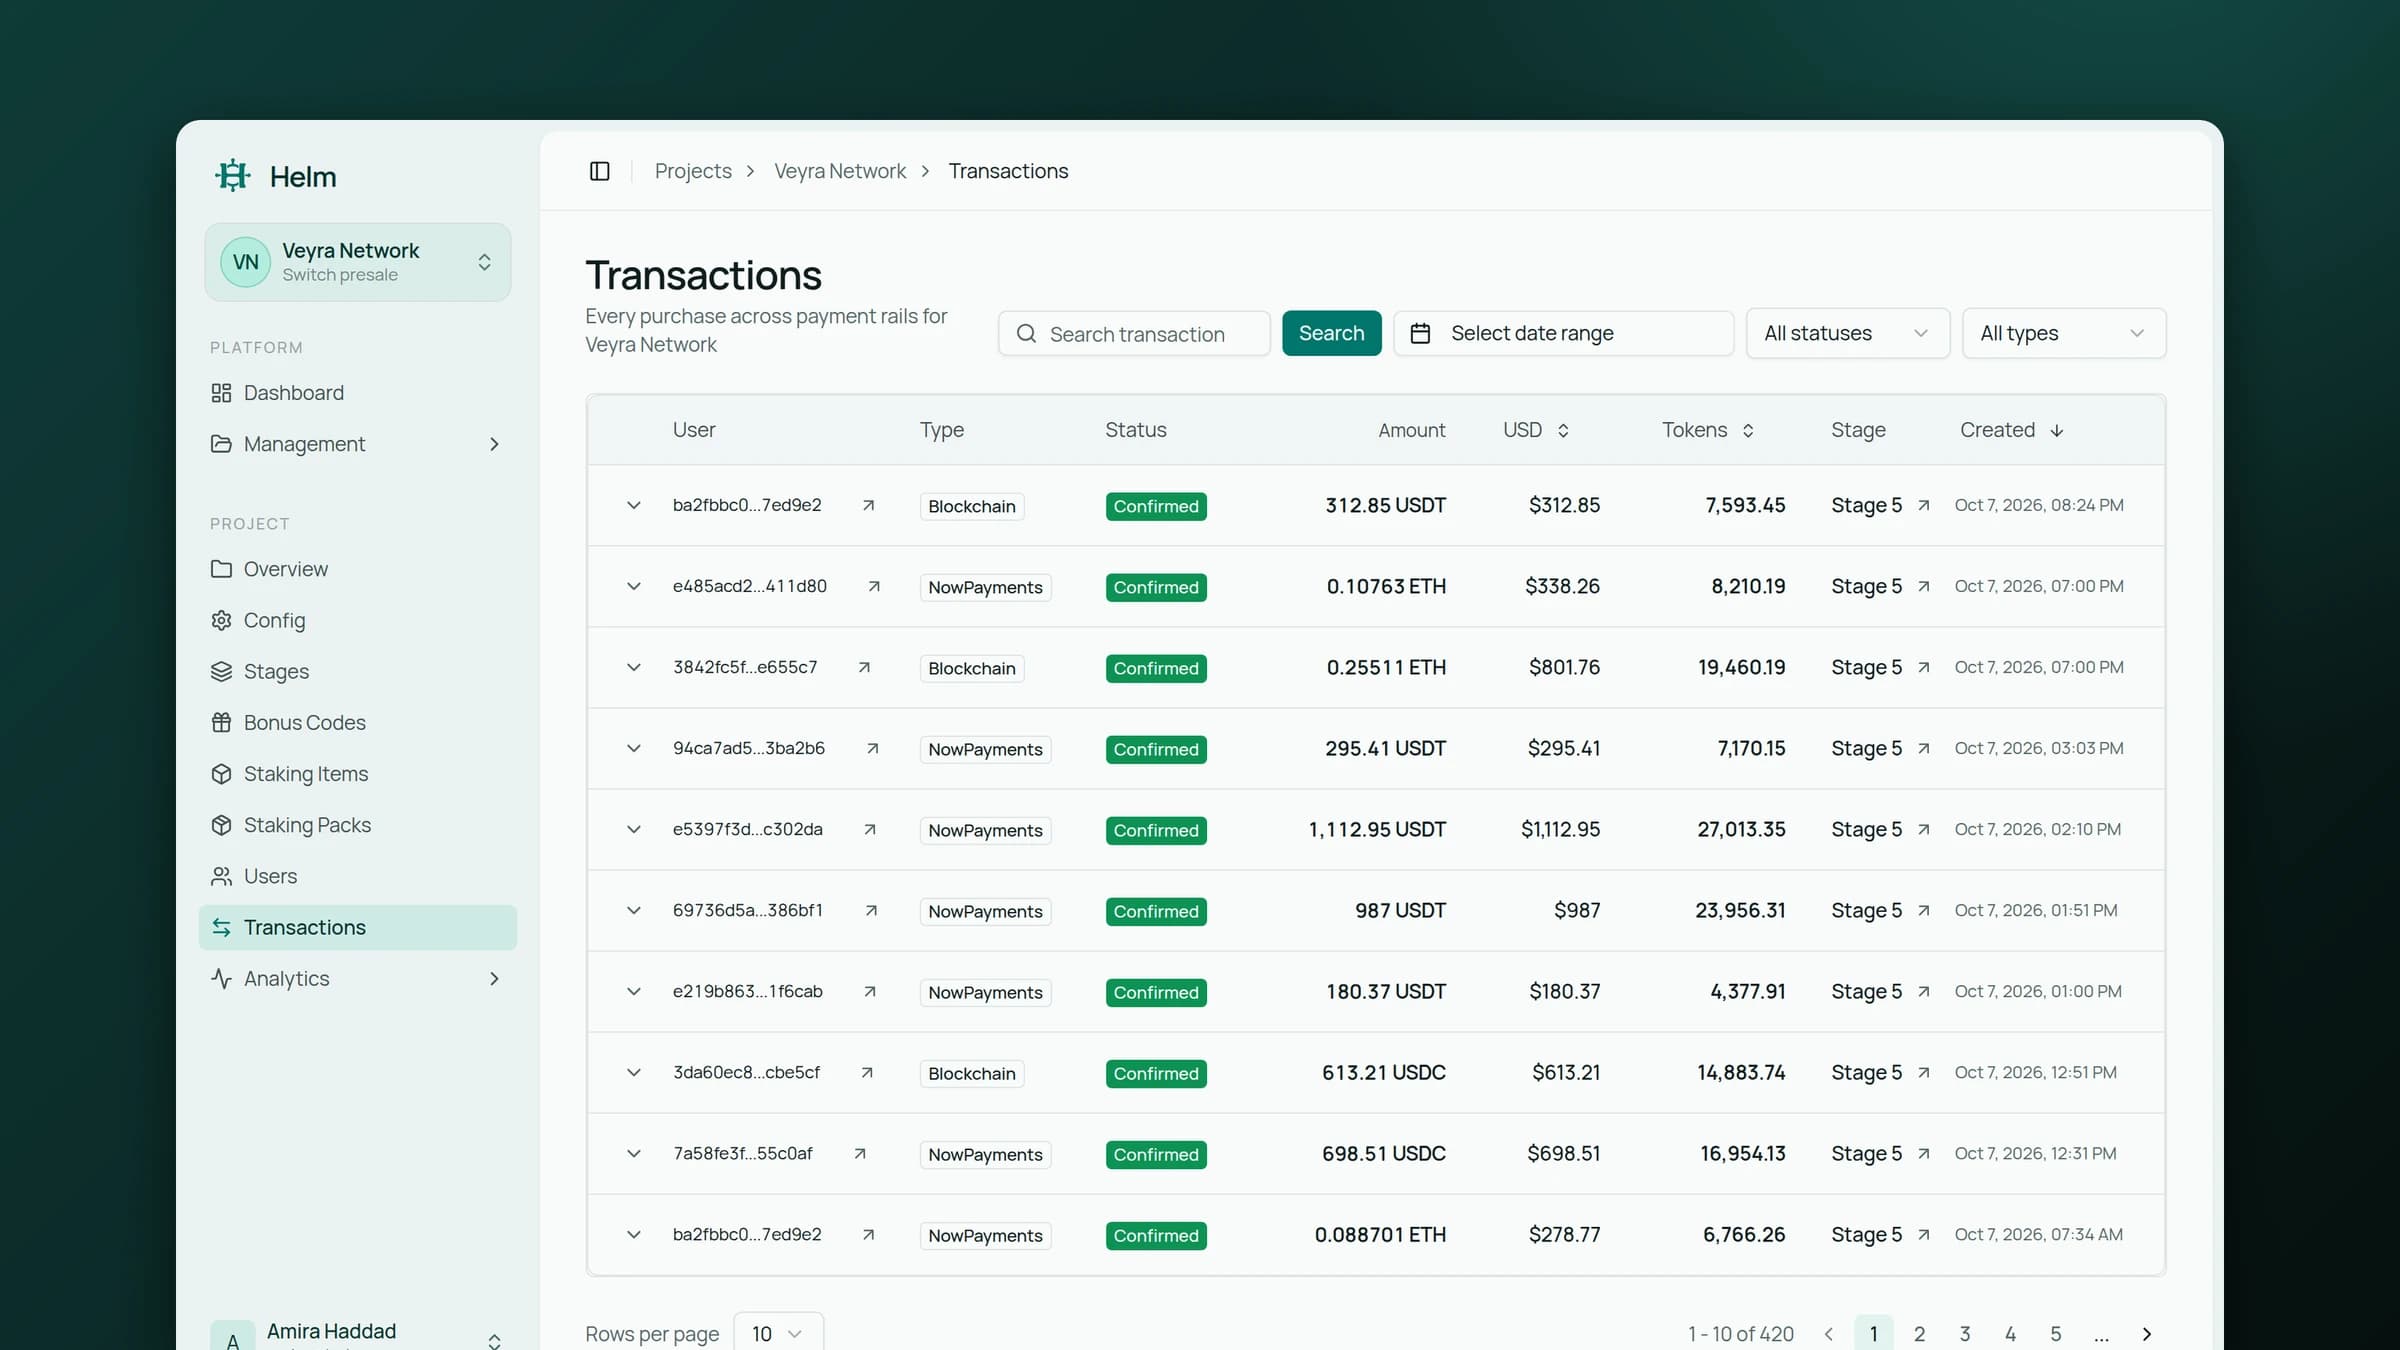The image size is (2400, 1350).
Task: Open Projects breadcrumb link
Action: click(693, 171)
